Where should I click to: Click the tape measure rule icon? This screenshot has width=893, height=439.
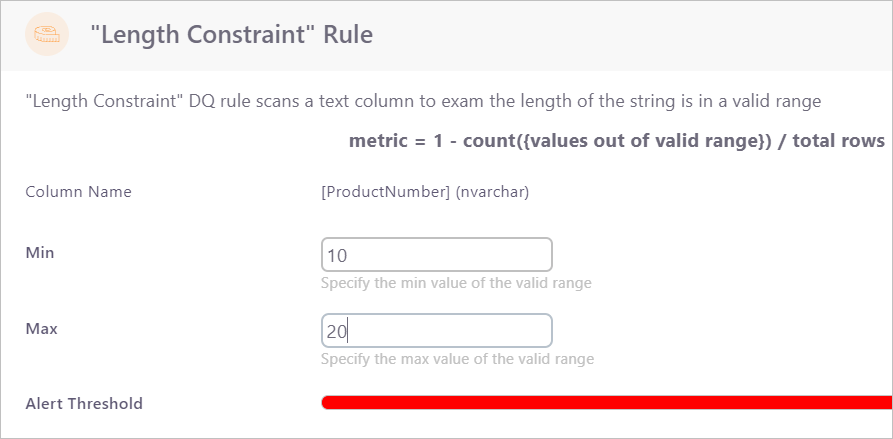click(x=46, y=35)
